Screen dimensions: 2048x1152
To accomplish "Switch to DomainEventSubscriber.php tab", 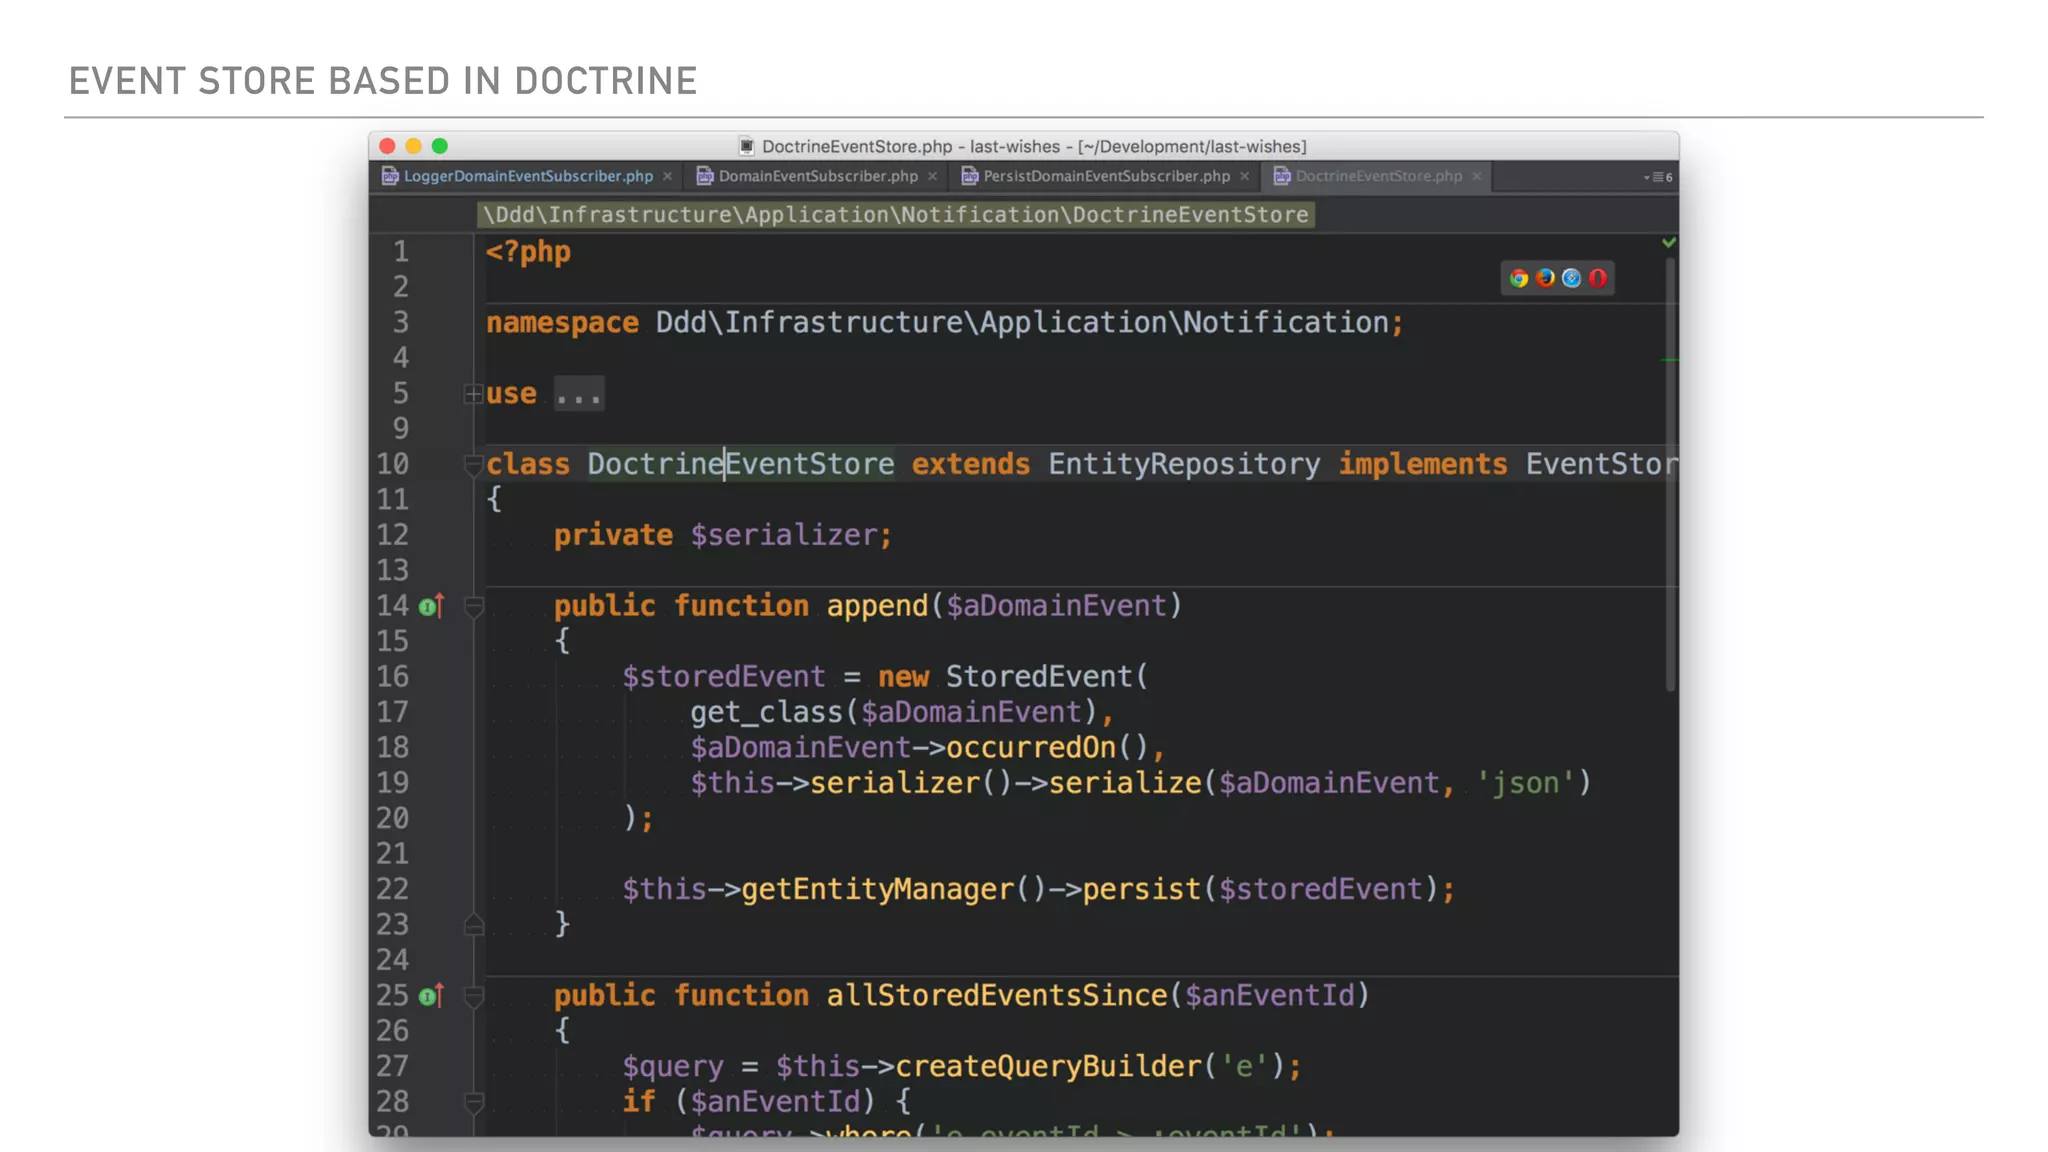I will (x=818, y=176).
